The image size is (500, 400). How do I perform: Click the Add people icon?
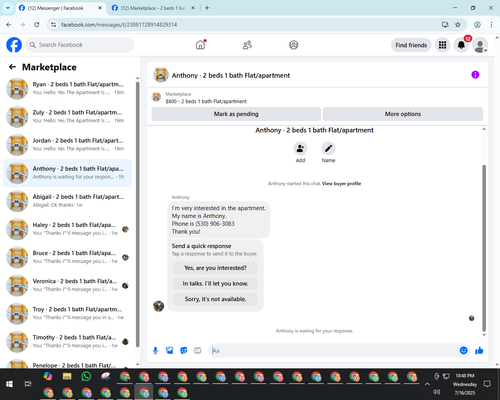300,149
